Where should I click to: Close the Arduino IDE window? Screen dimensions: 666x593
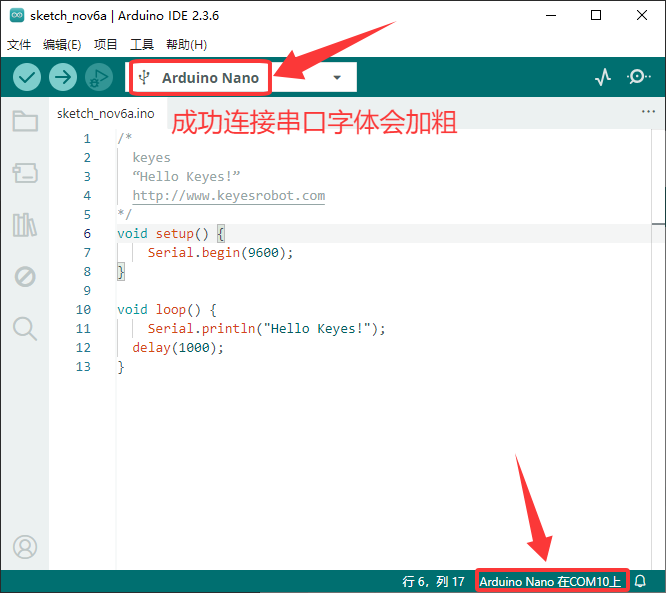pos(642,15)
